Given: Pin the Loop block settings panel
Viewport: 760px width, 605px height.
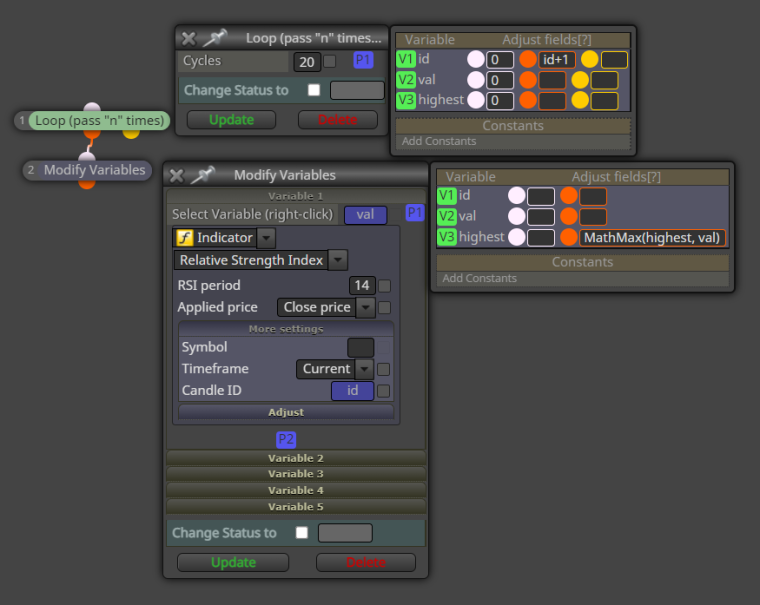Looking at the screenshot, I should 215,38.
